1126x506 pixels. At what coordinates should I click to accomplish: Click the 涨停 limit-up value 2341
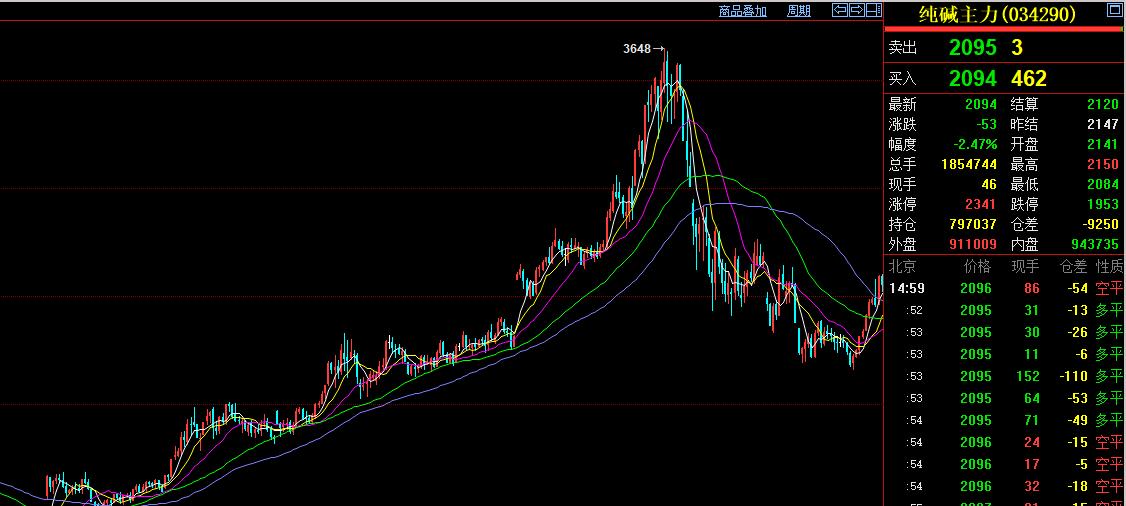[x=981, y=204]
